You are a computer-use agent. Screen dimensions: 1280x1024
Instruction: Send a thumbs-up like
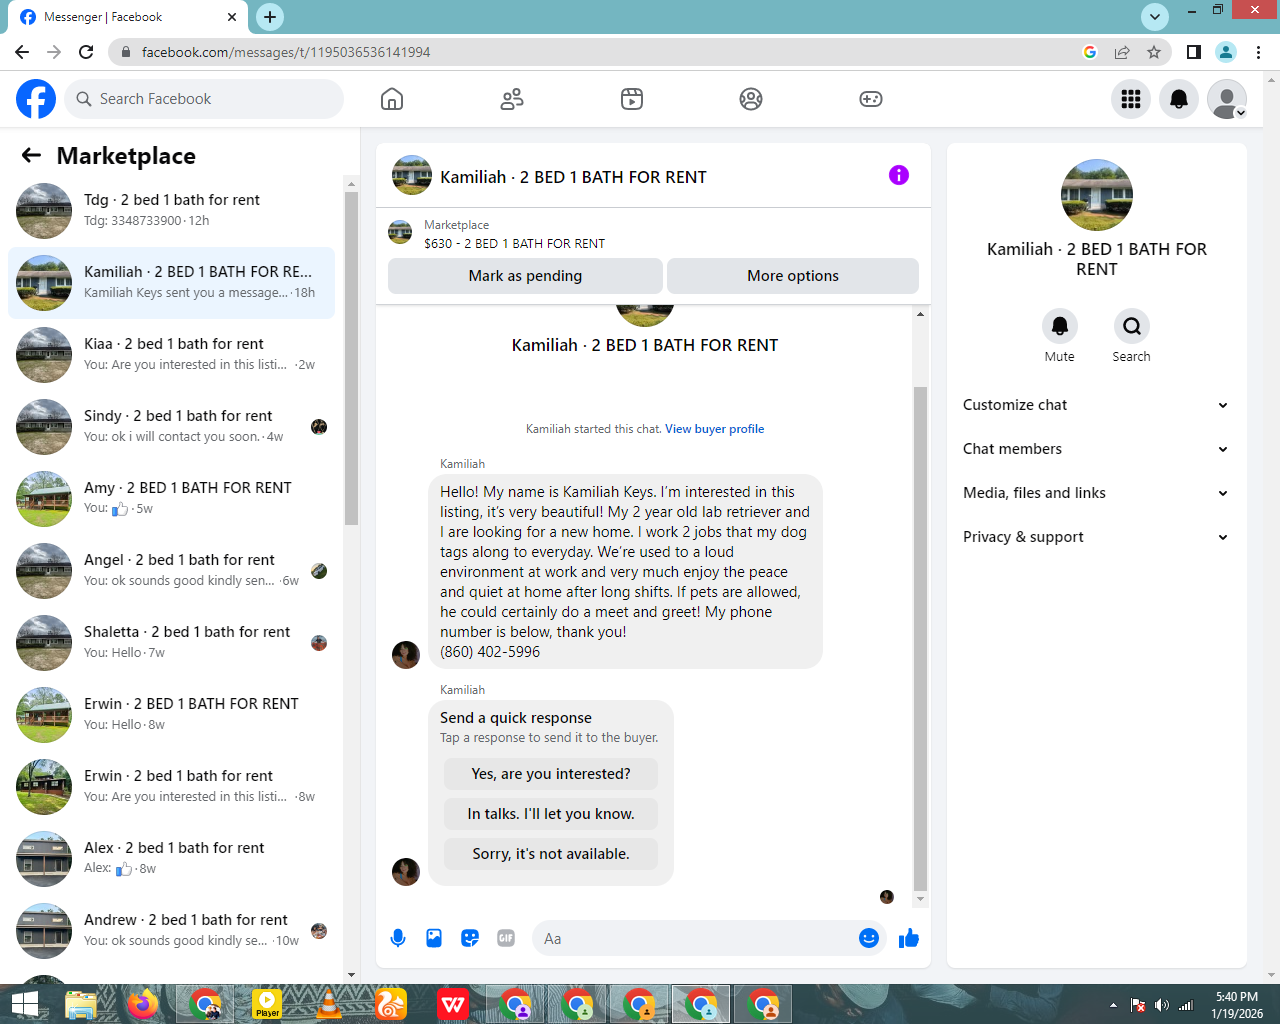pyautogui.click(x=909, y=938)
